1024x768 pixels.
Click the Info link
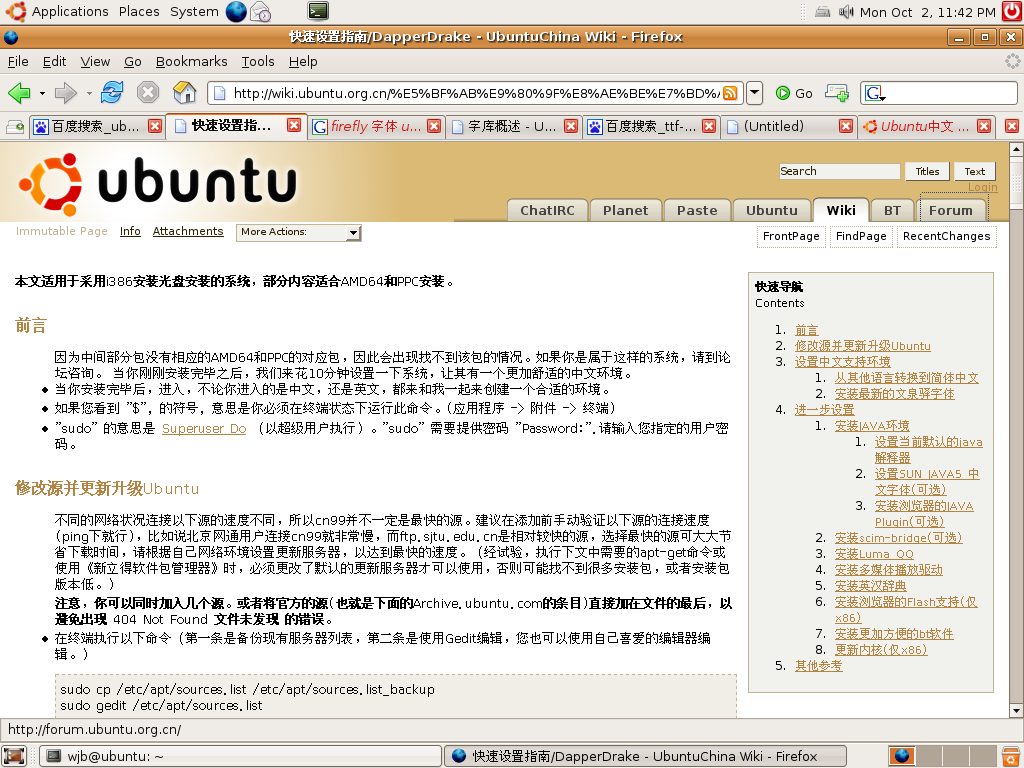(x=130, y=231)
